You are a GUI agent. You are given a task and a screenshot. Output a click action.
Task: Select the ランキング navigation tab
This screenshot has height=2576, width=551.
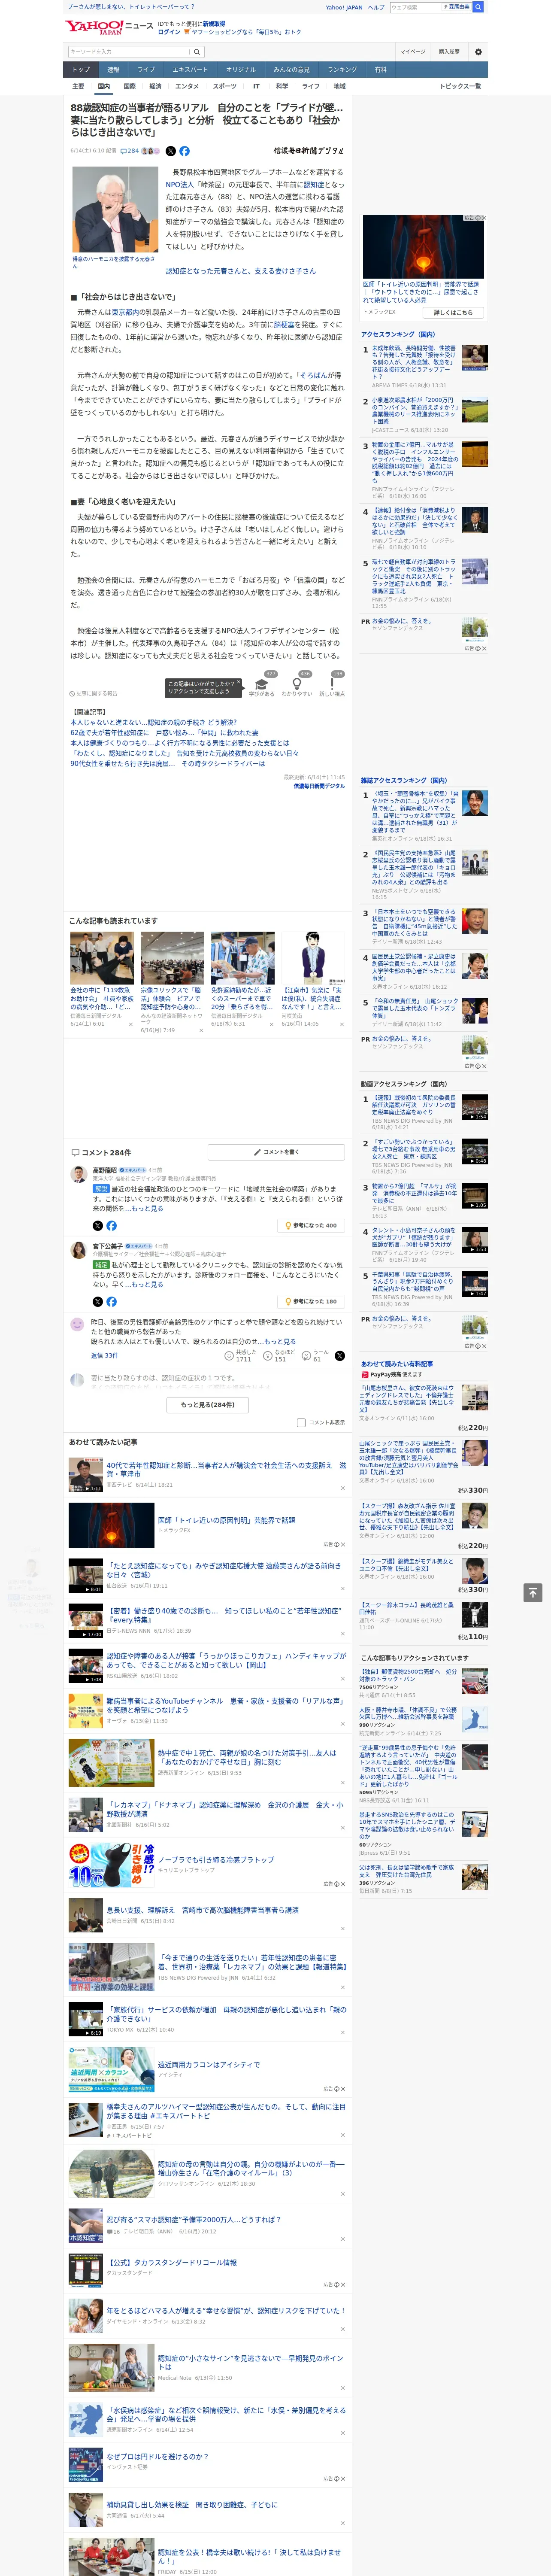(342, 70)
